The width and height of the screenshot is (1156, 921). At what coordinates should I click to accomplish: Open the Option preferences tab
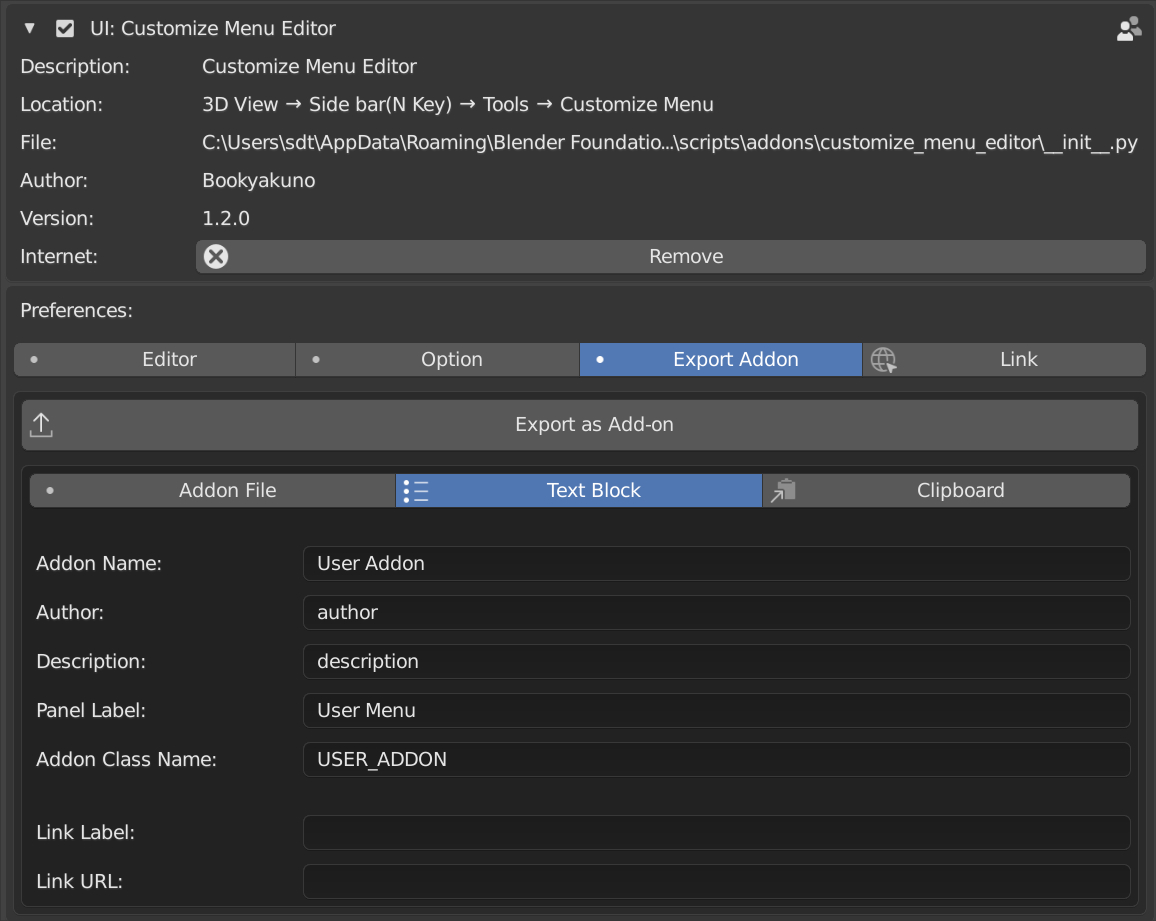(438, 360)
